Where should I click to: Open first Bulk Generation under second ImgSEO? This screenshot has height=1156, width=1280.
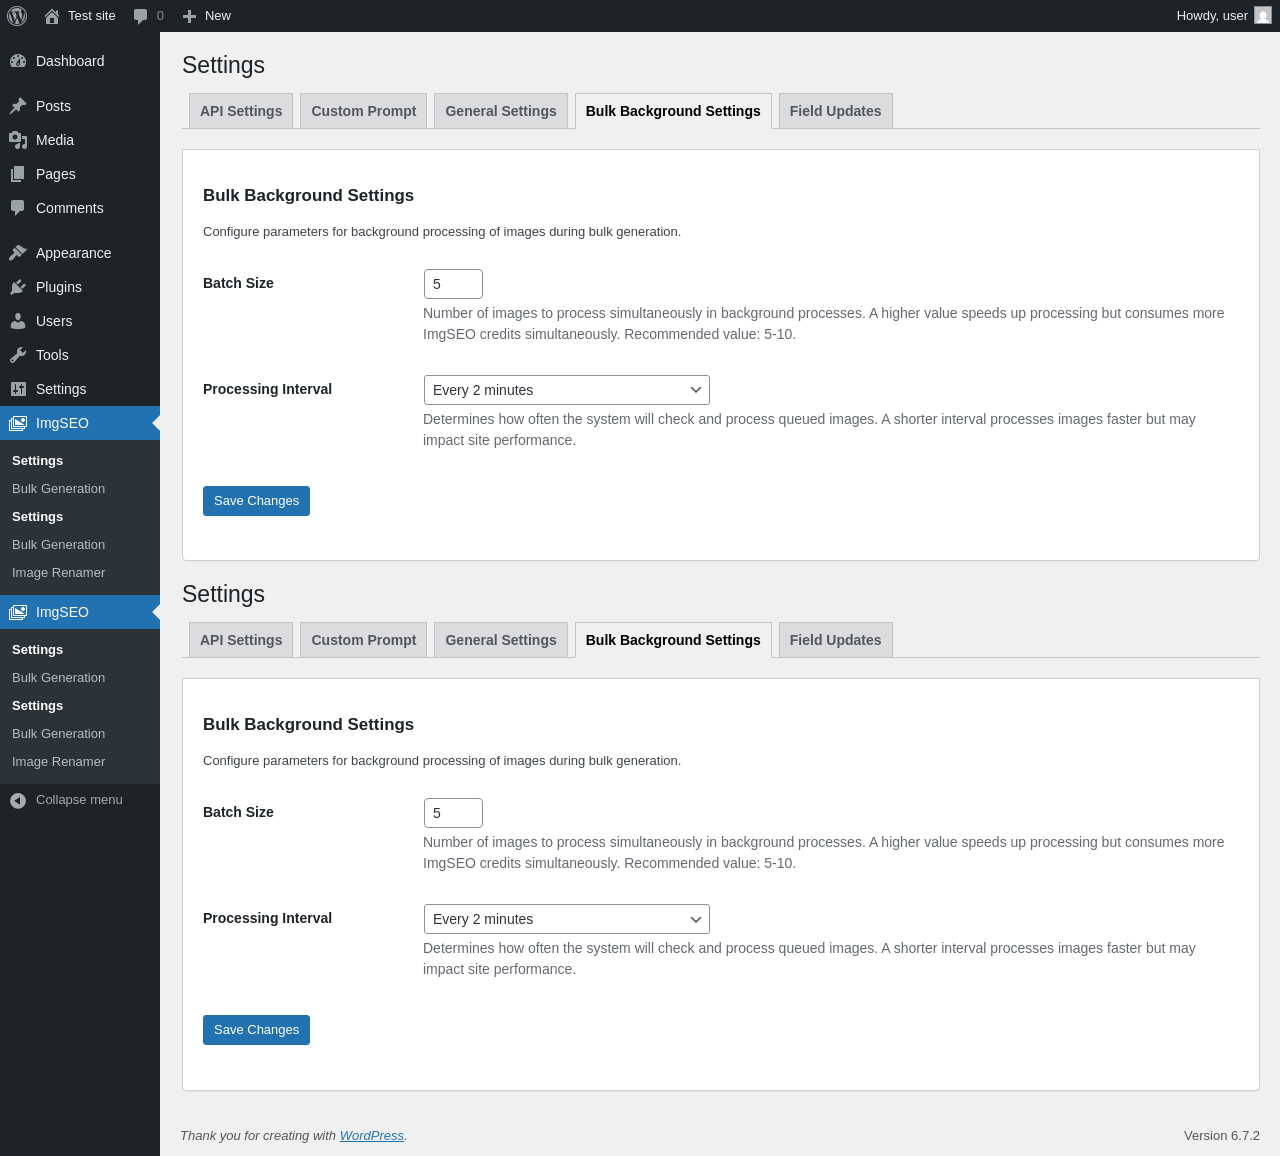tap(80, 678)
